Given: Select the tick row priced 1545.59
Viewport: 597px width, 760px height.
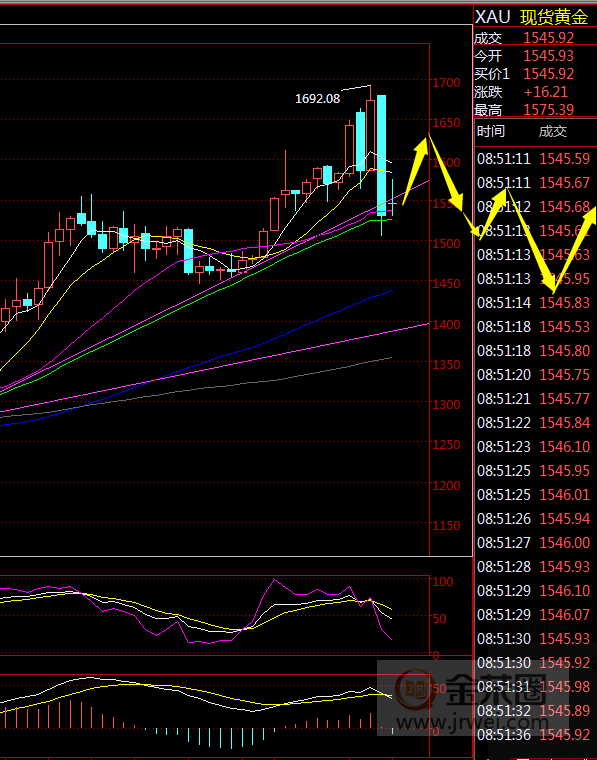Looking at the screenshot, I should [534, 158].
